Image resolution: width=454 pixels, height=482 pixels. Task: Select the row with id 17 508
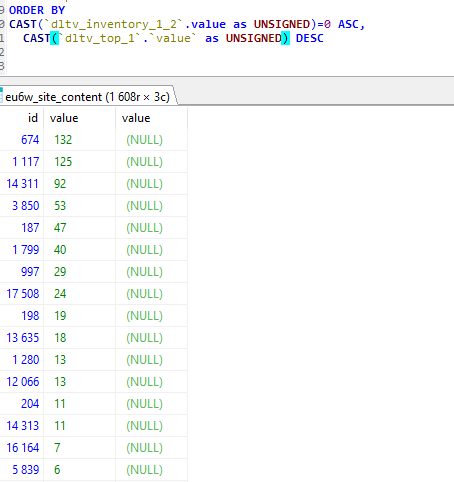(93, 294)
